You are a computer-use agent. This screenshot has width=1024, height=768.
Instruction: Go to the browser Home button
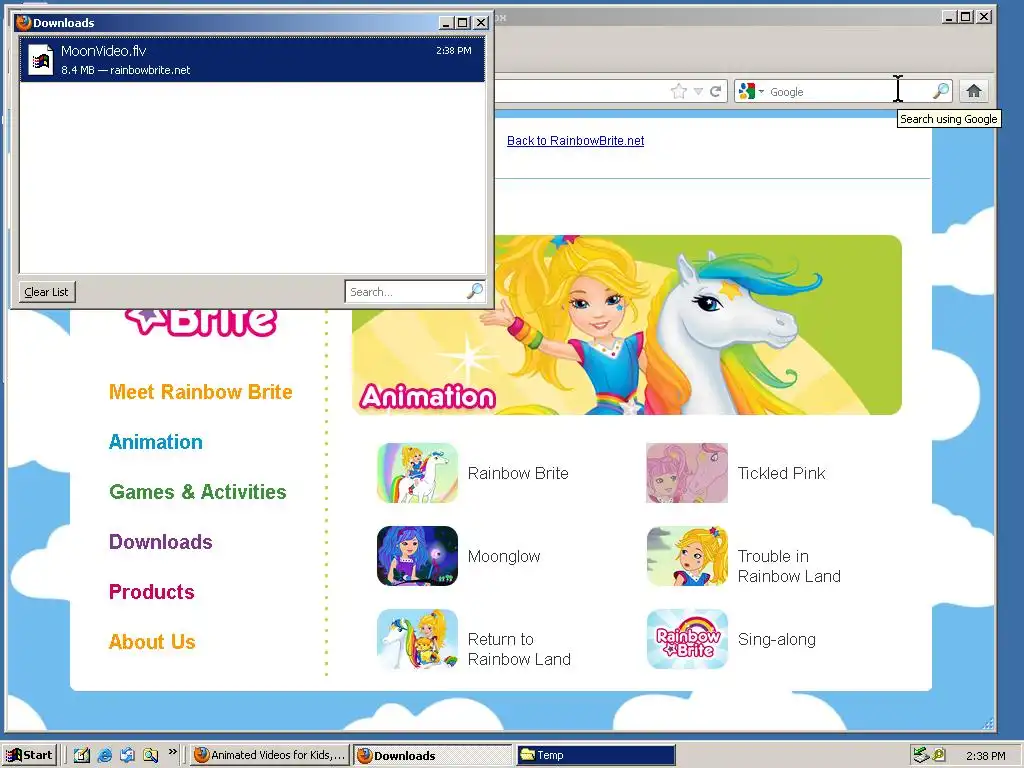(x=974, y=91)
